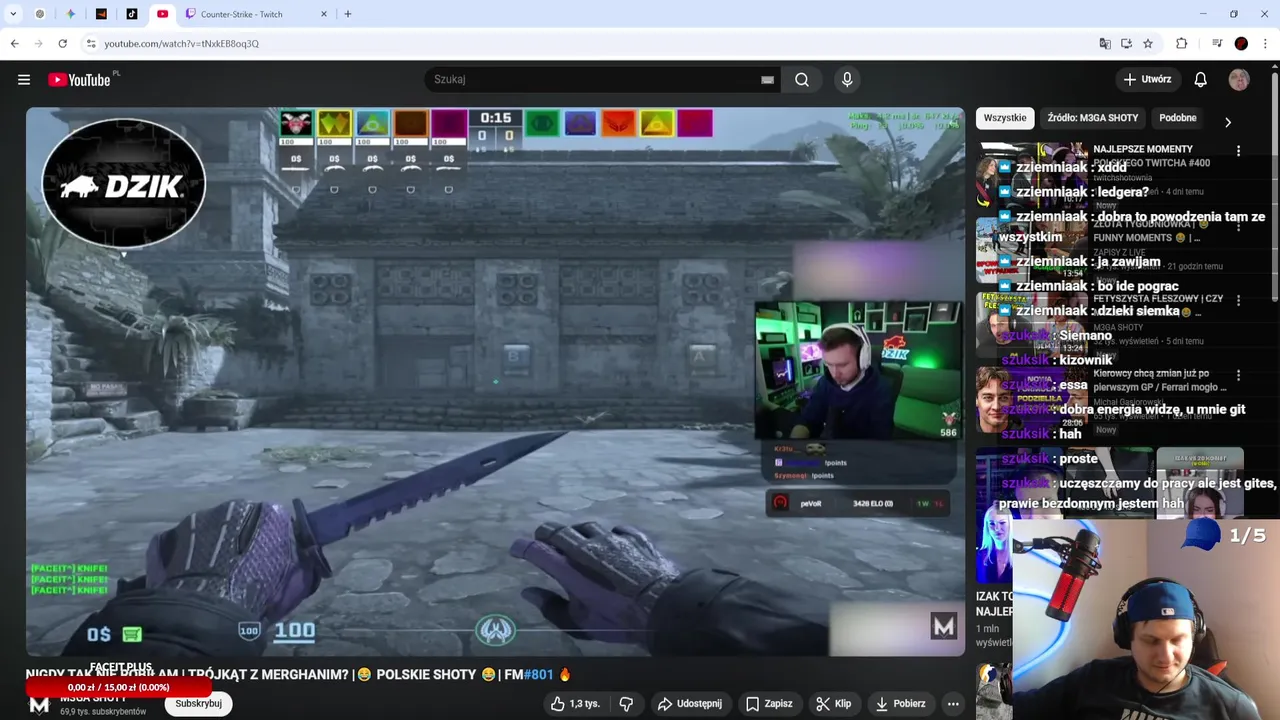Download the video with Pobierz
Viewport: 1280px width, 720px height.
(899, 704)
